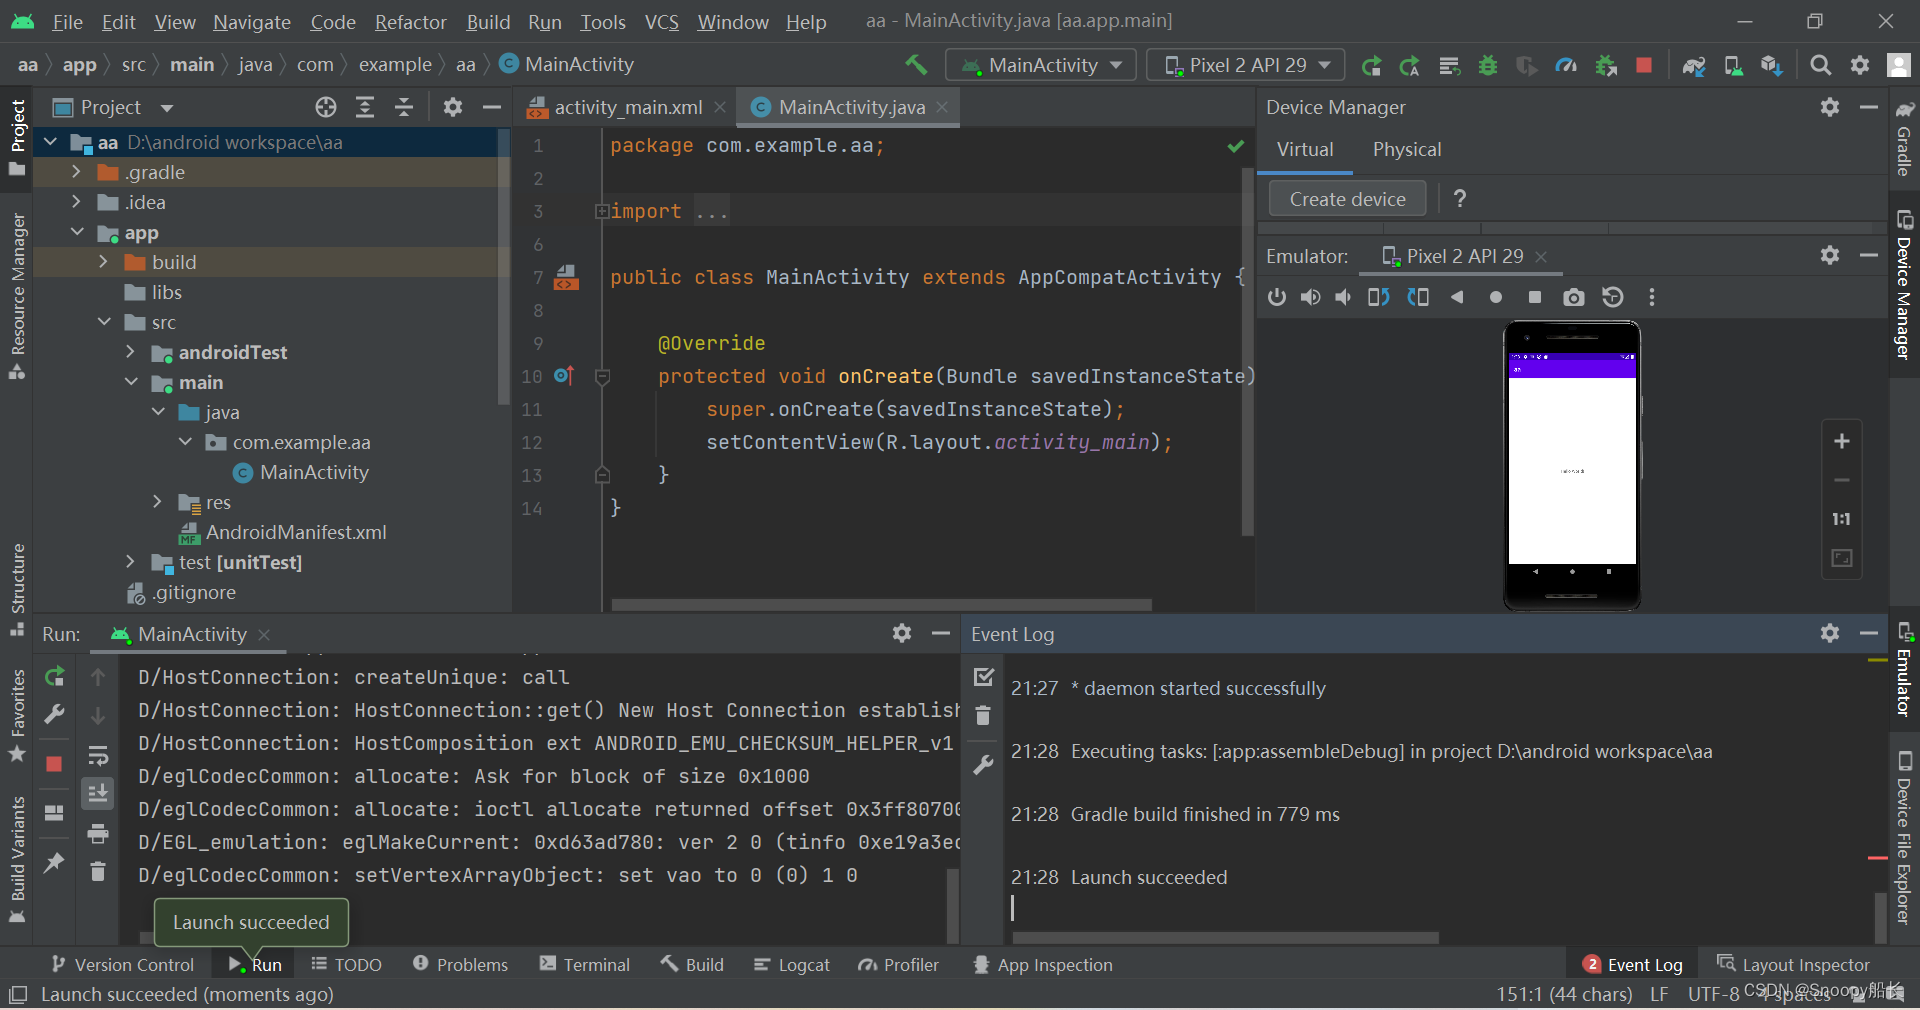Clear all in Run console trash icon
Image resolution: width=1920 pixels, height=1010 pixels.
(98, 871)
